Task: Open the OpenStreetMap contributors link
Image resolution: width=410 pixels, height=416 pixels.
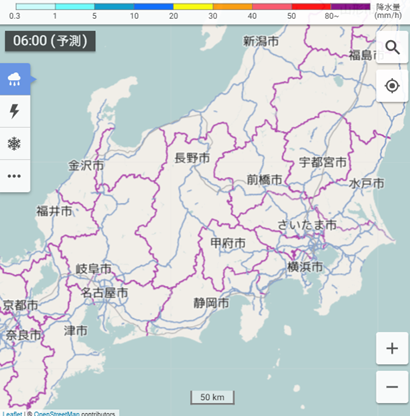Action: point(56,414)
